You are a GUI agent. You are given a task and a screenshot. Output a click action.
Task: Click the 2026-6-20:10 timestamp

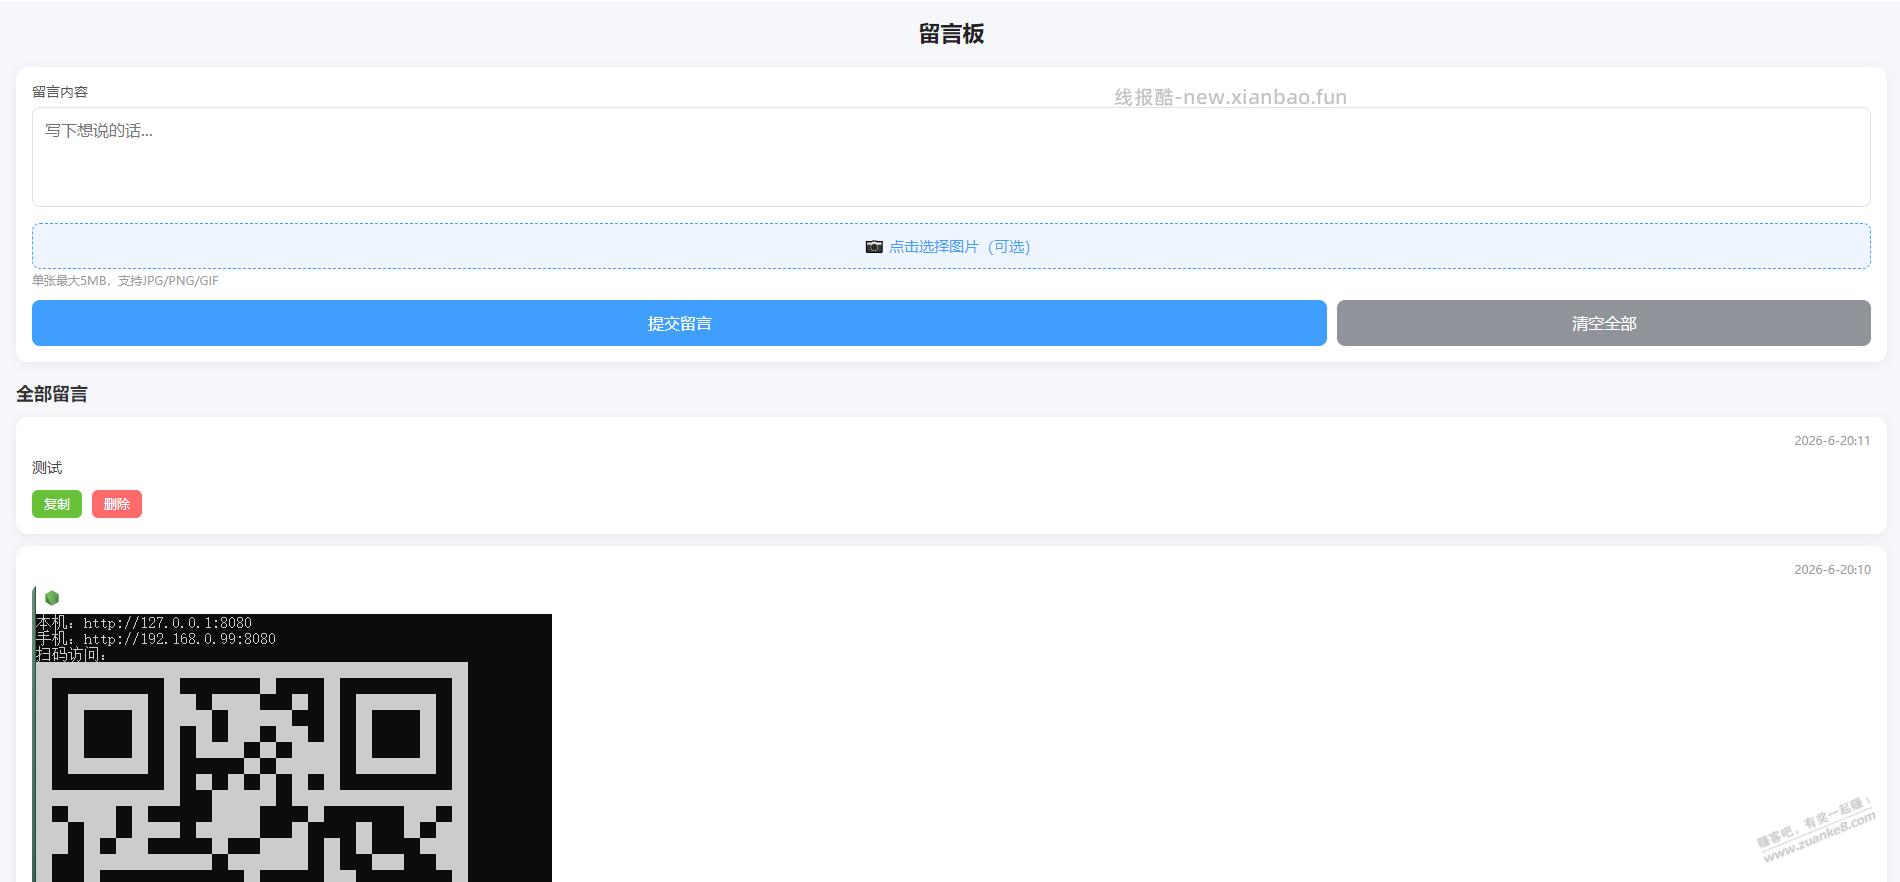point(1832,569)
